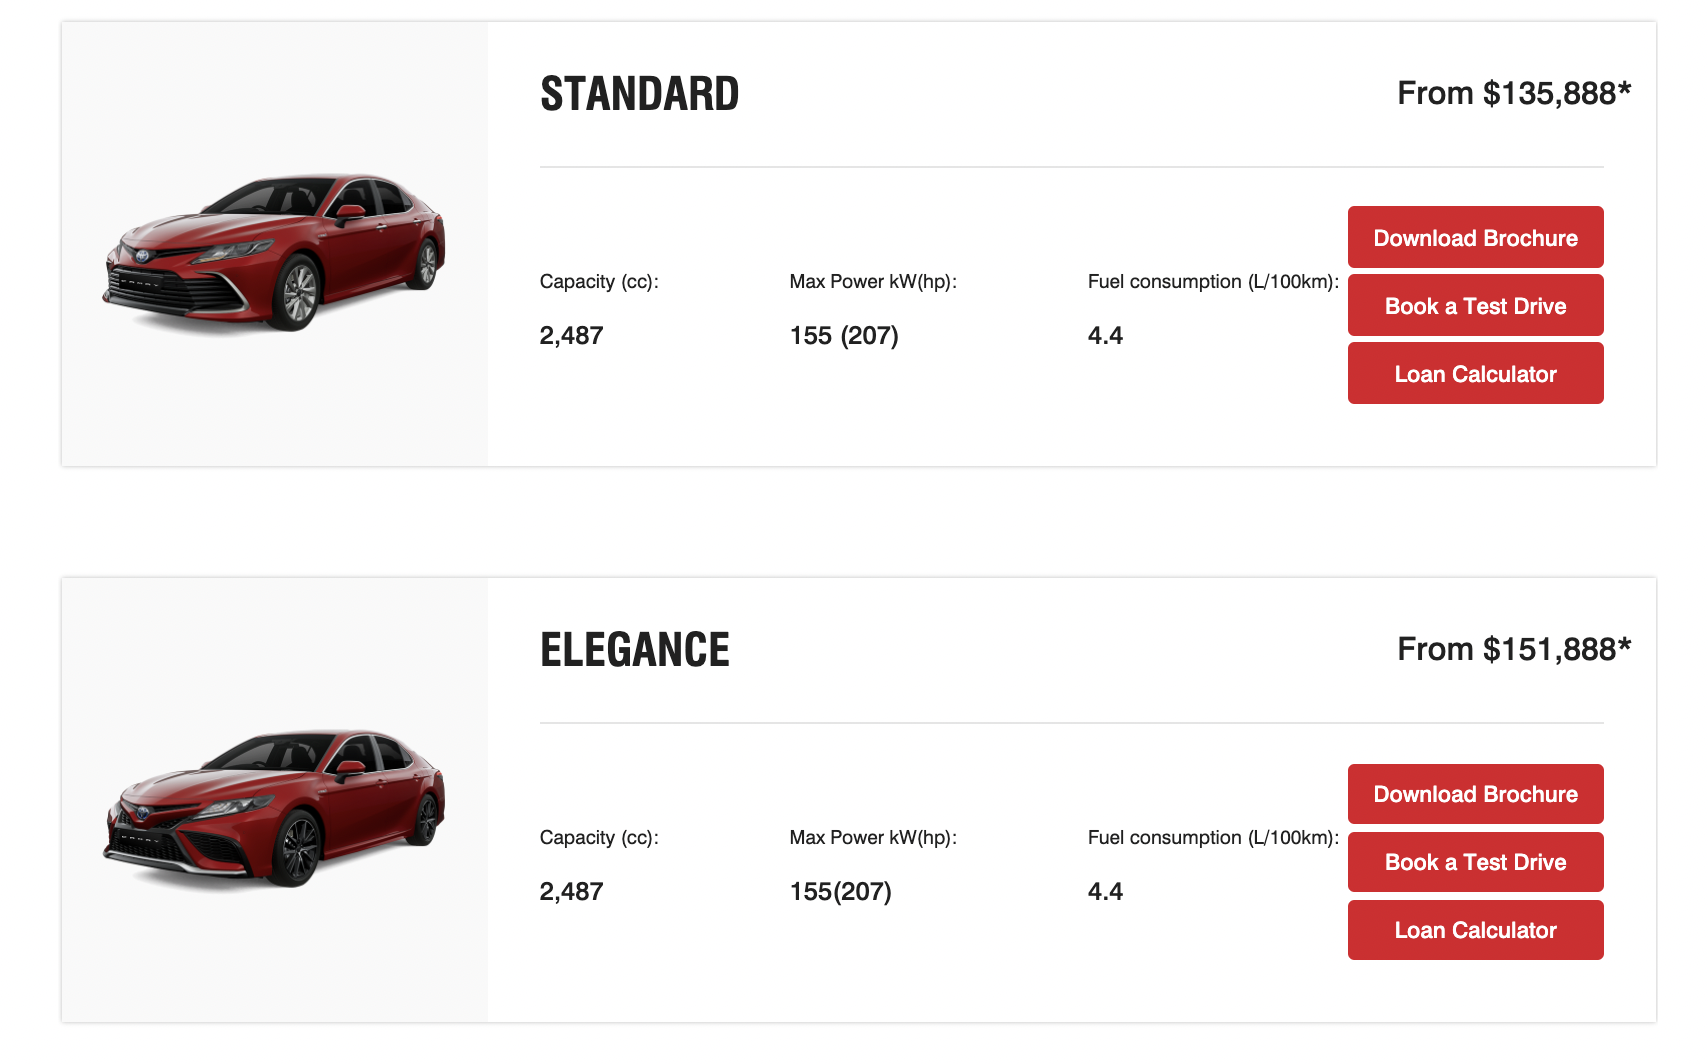The image size is (1708, 1064).
Task: Select the ELEGANCE heading
Action: click(635, 650)
